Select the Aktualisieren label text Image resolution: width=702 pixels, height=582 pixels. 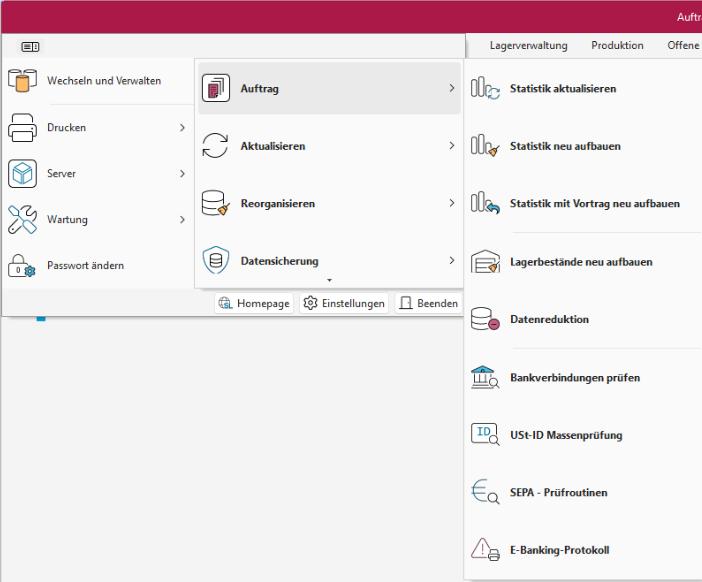click(273, 146)
